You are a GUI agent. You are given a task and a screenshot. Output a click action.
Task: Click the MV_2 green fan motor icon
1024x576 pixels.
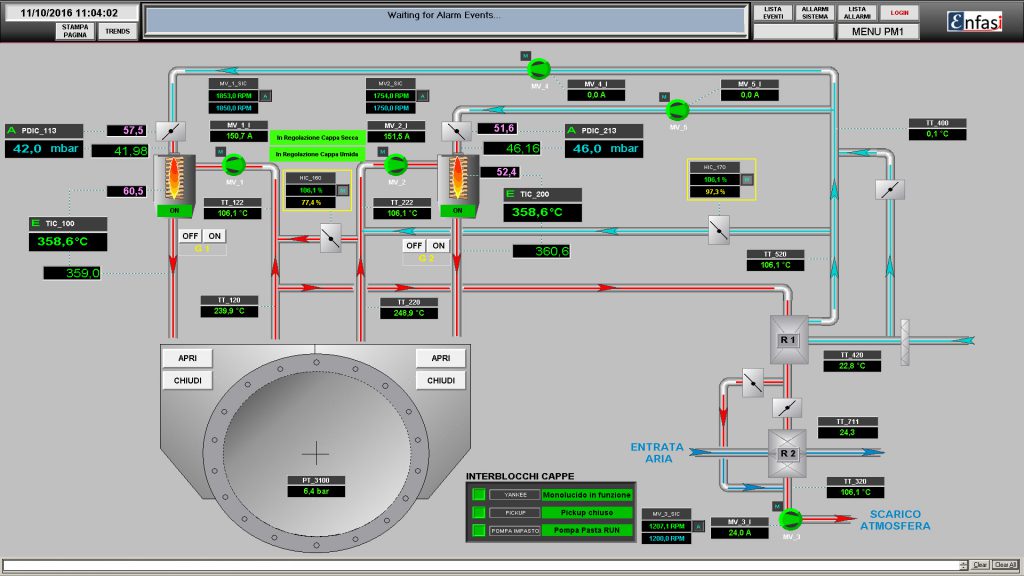click(395, 165)
